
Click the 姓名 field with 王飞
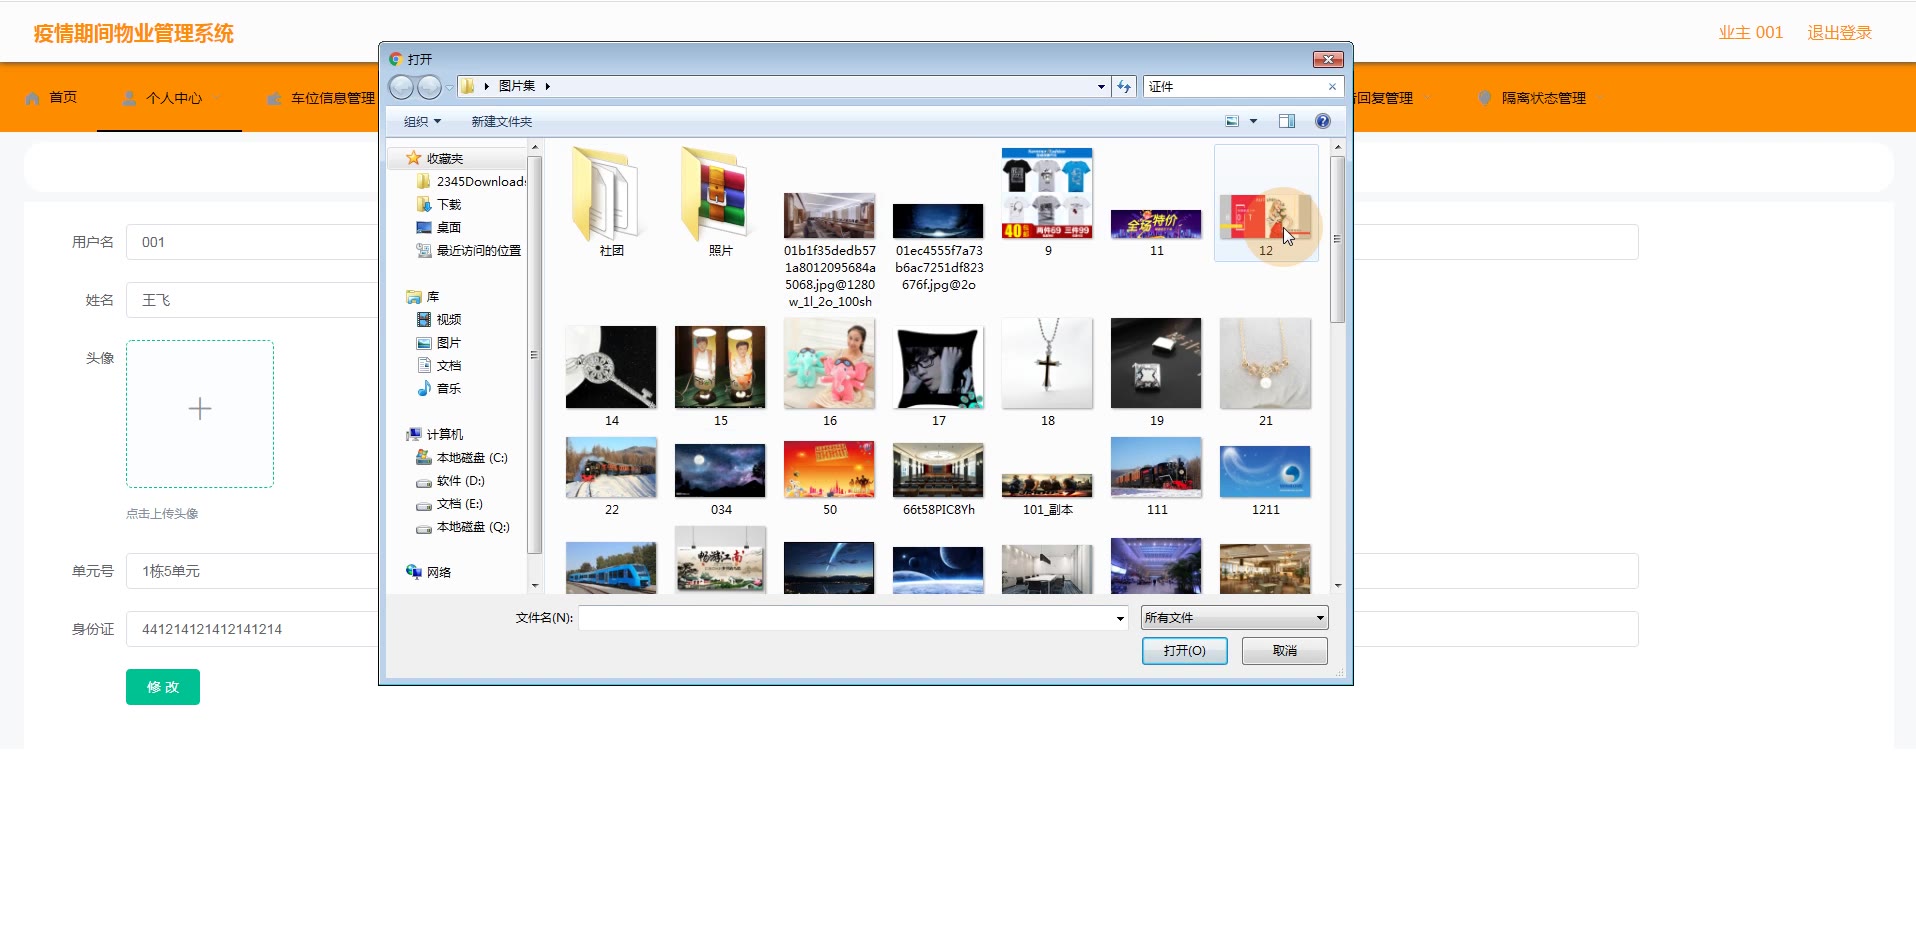[x=254, y=300]
